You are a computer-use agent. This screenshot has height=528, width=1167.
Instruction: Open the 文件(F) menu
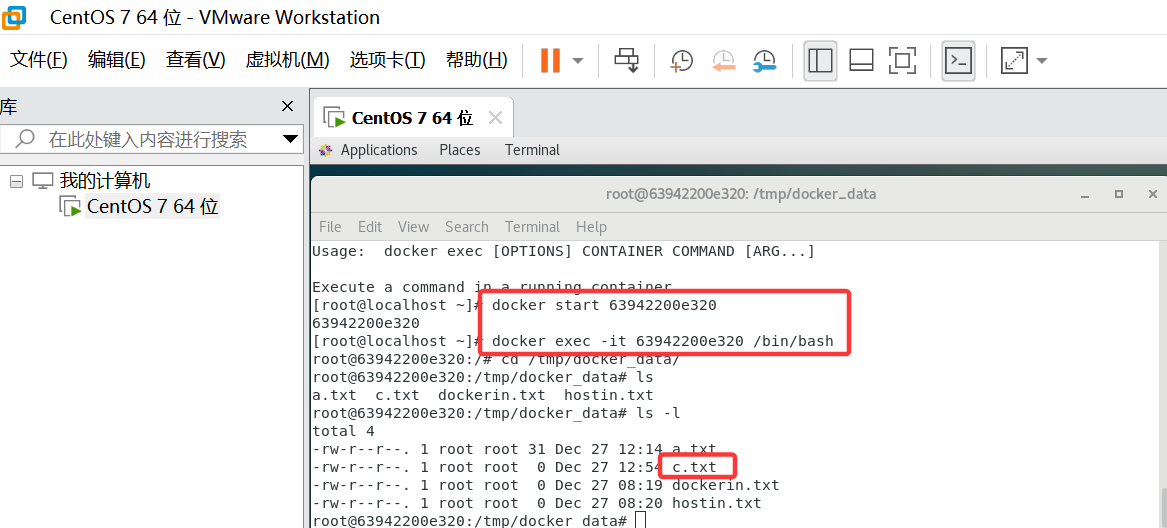(39, 60)
